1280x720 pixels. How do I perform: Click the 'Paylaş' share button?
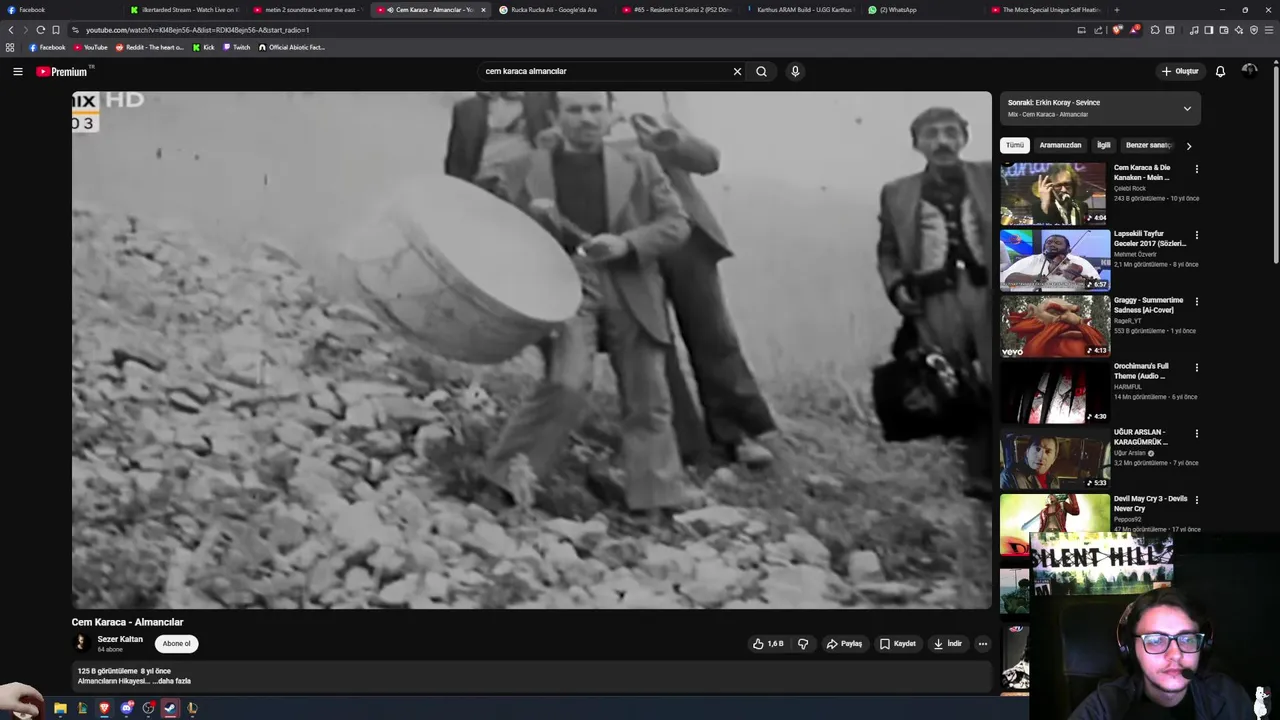[x=844, y=644]
